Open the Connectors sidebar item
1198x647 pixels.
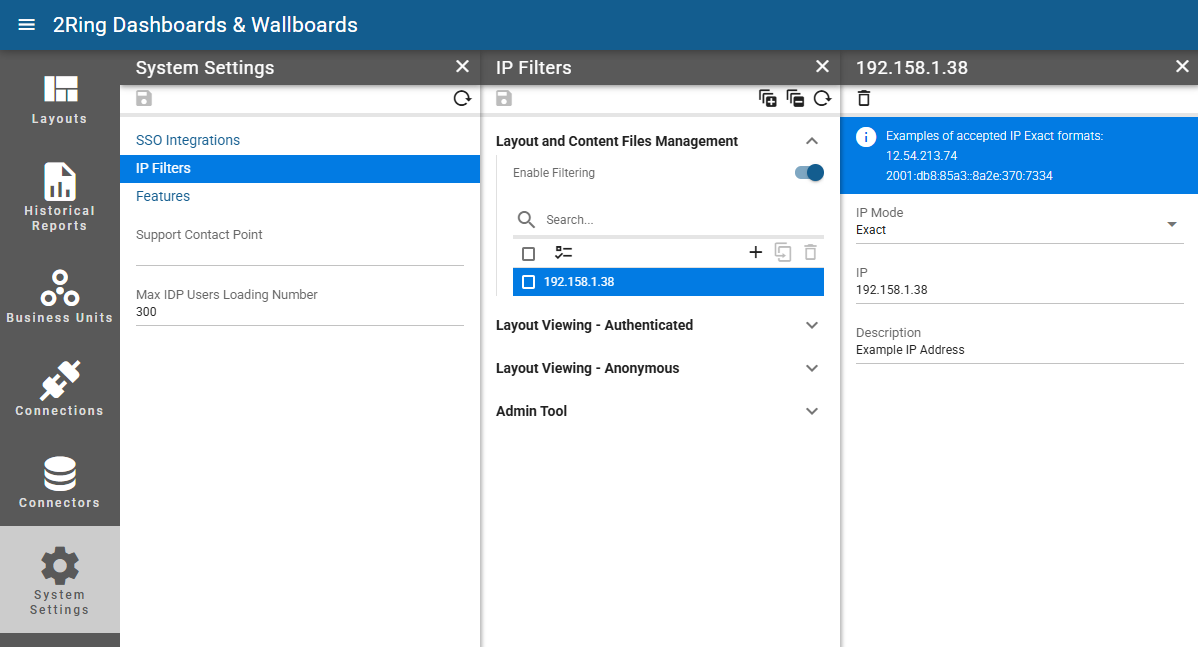tap(60, 482)
